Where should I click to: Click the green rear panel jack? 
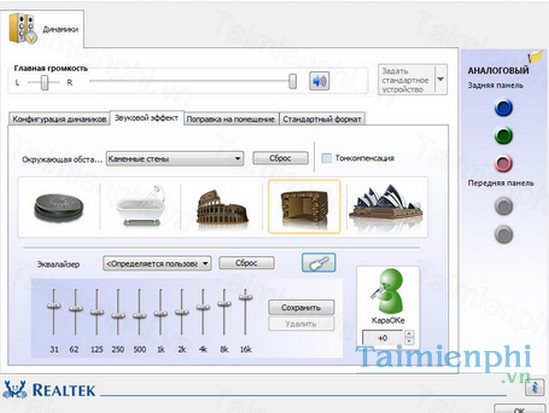click(503, 135)
